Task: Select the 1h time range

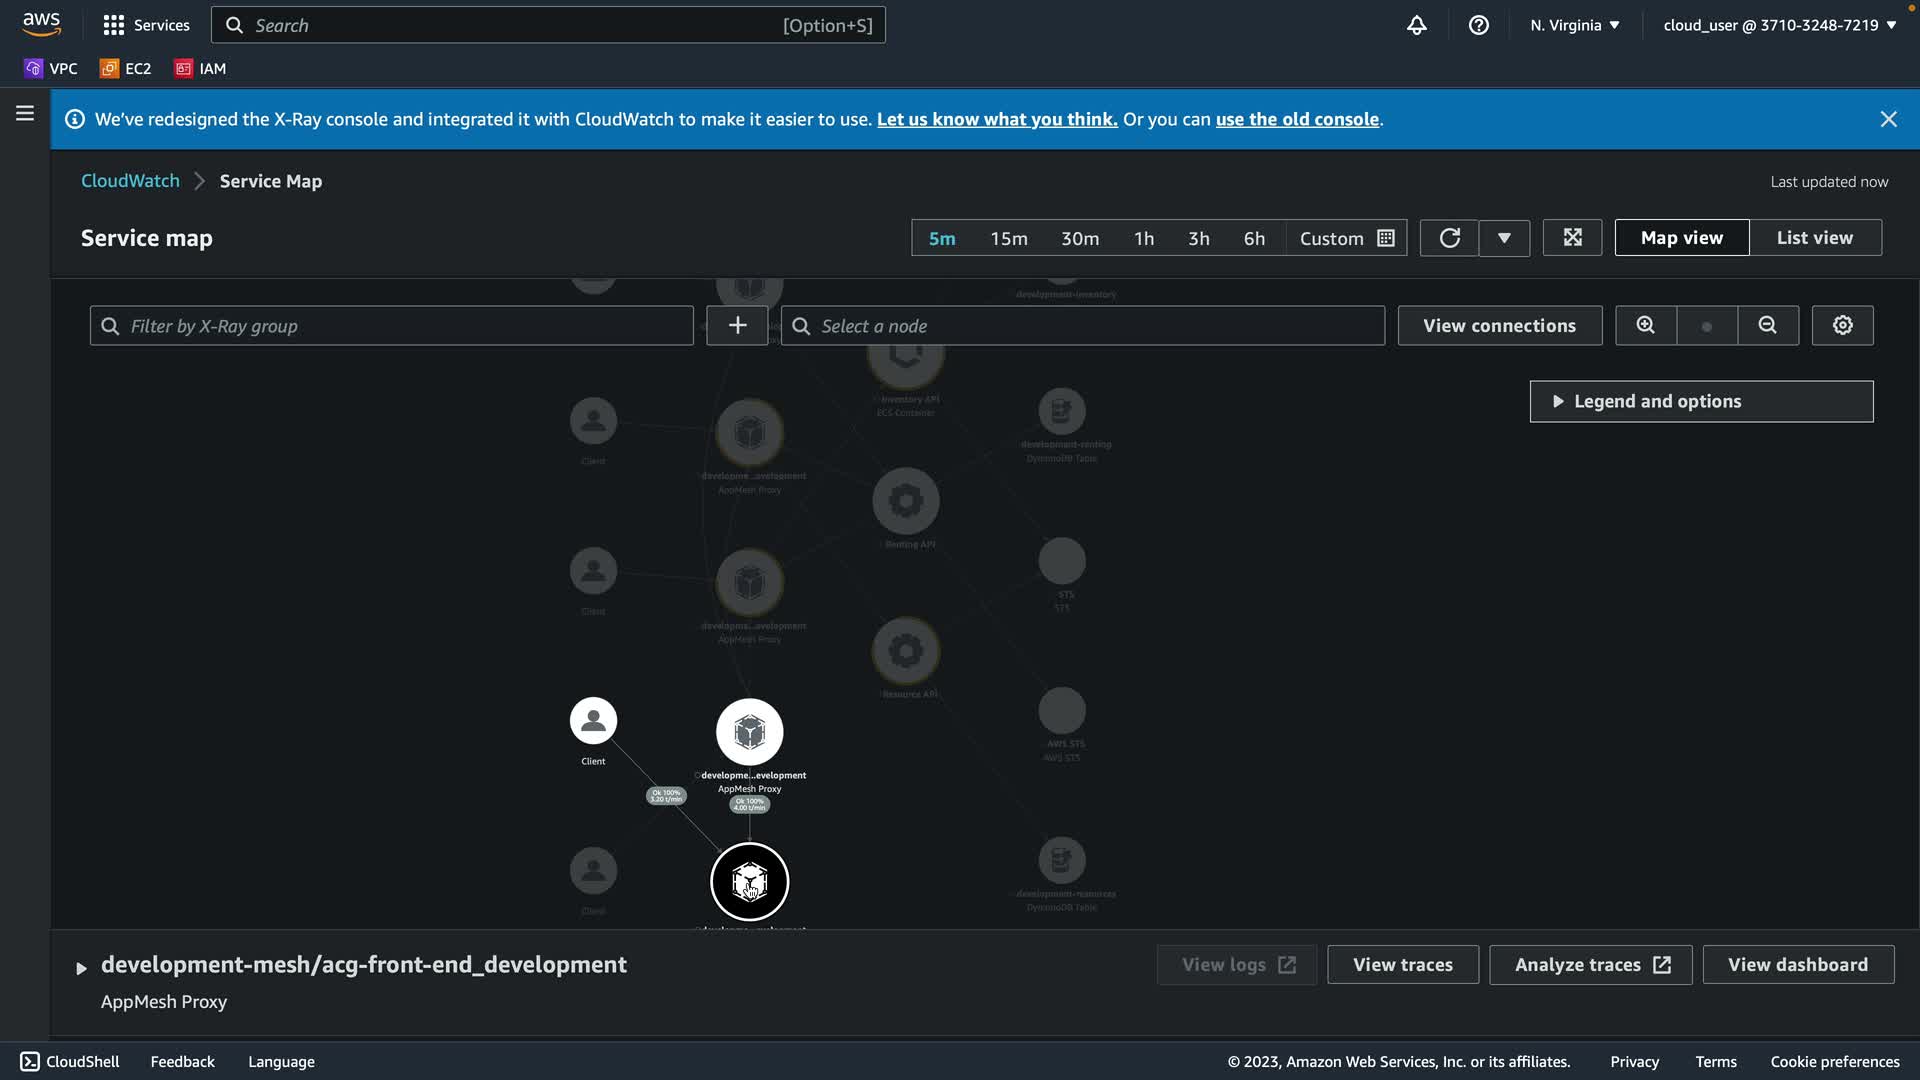Action: tap(1143, 238)
